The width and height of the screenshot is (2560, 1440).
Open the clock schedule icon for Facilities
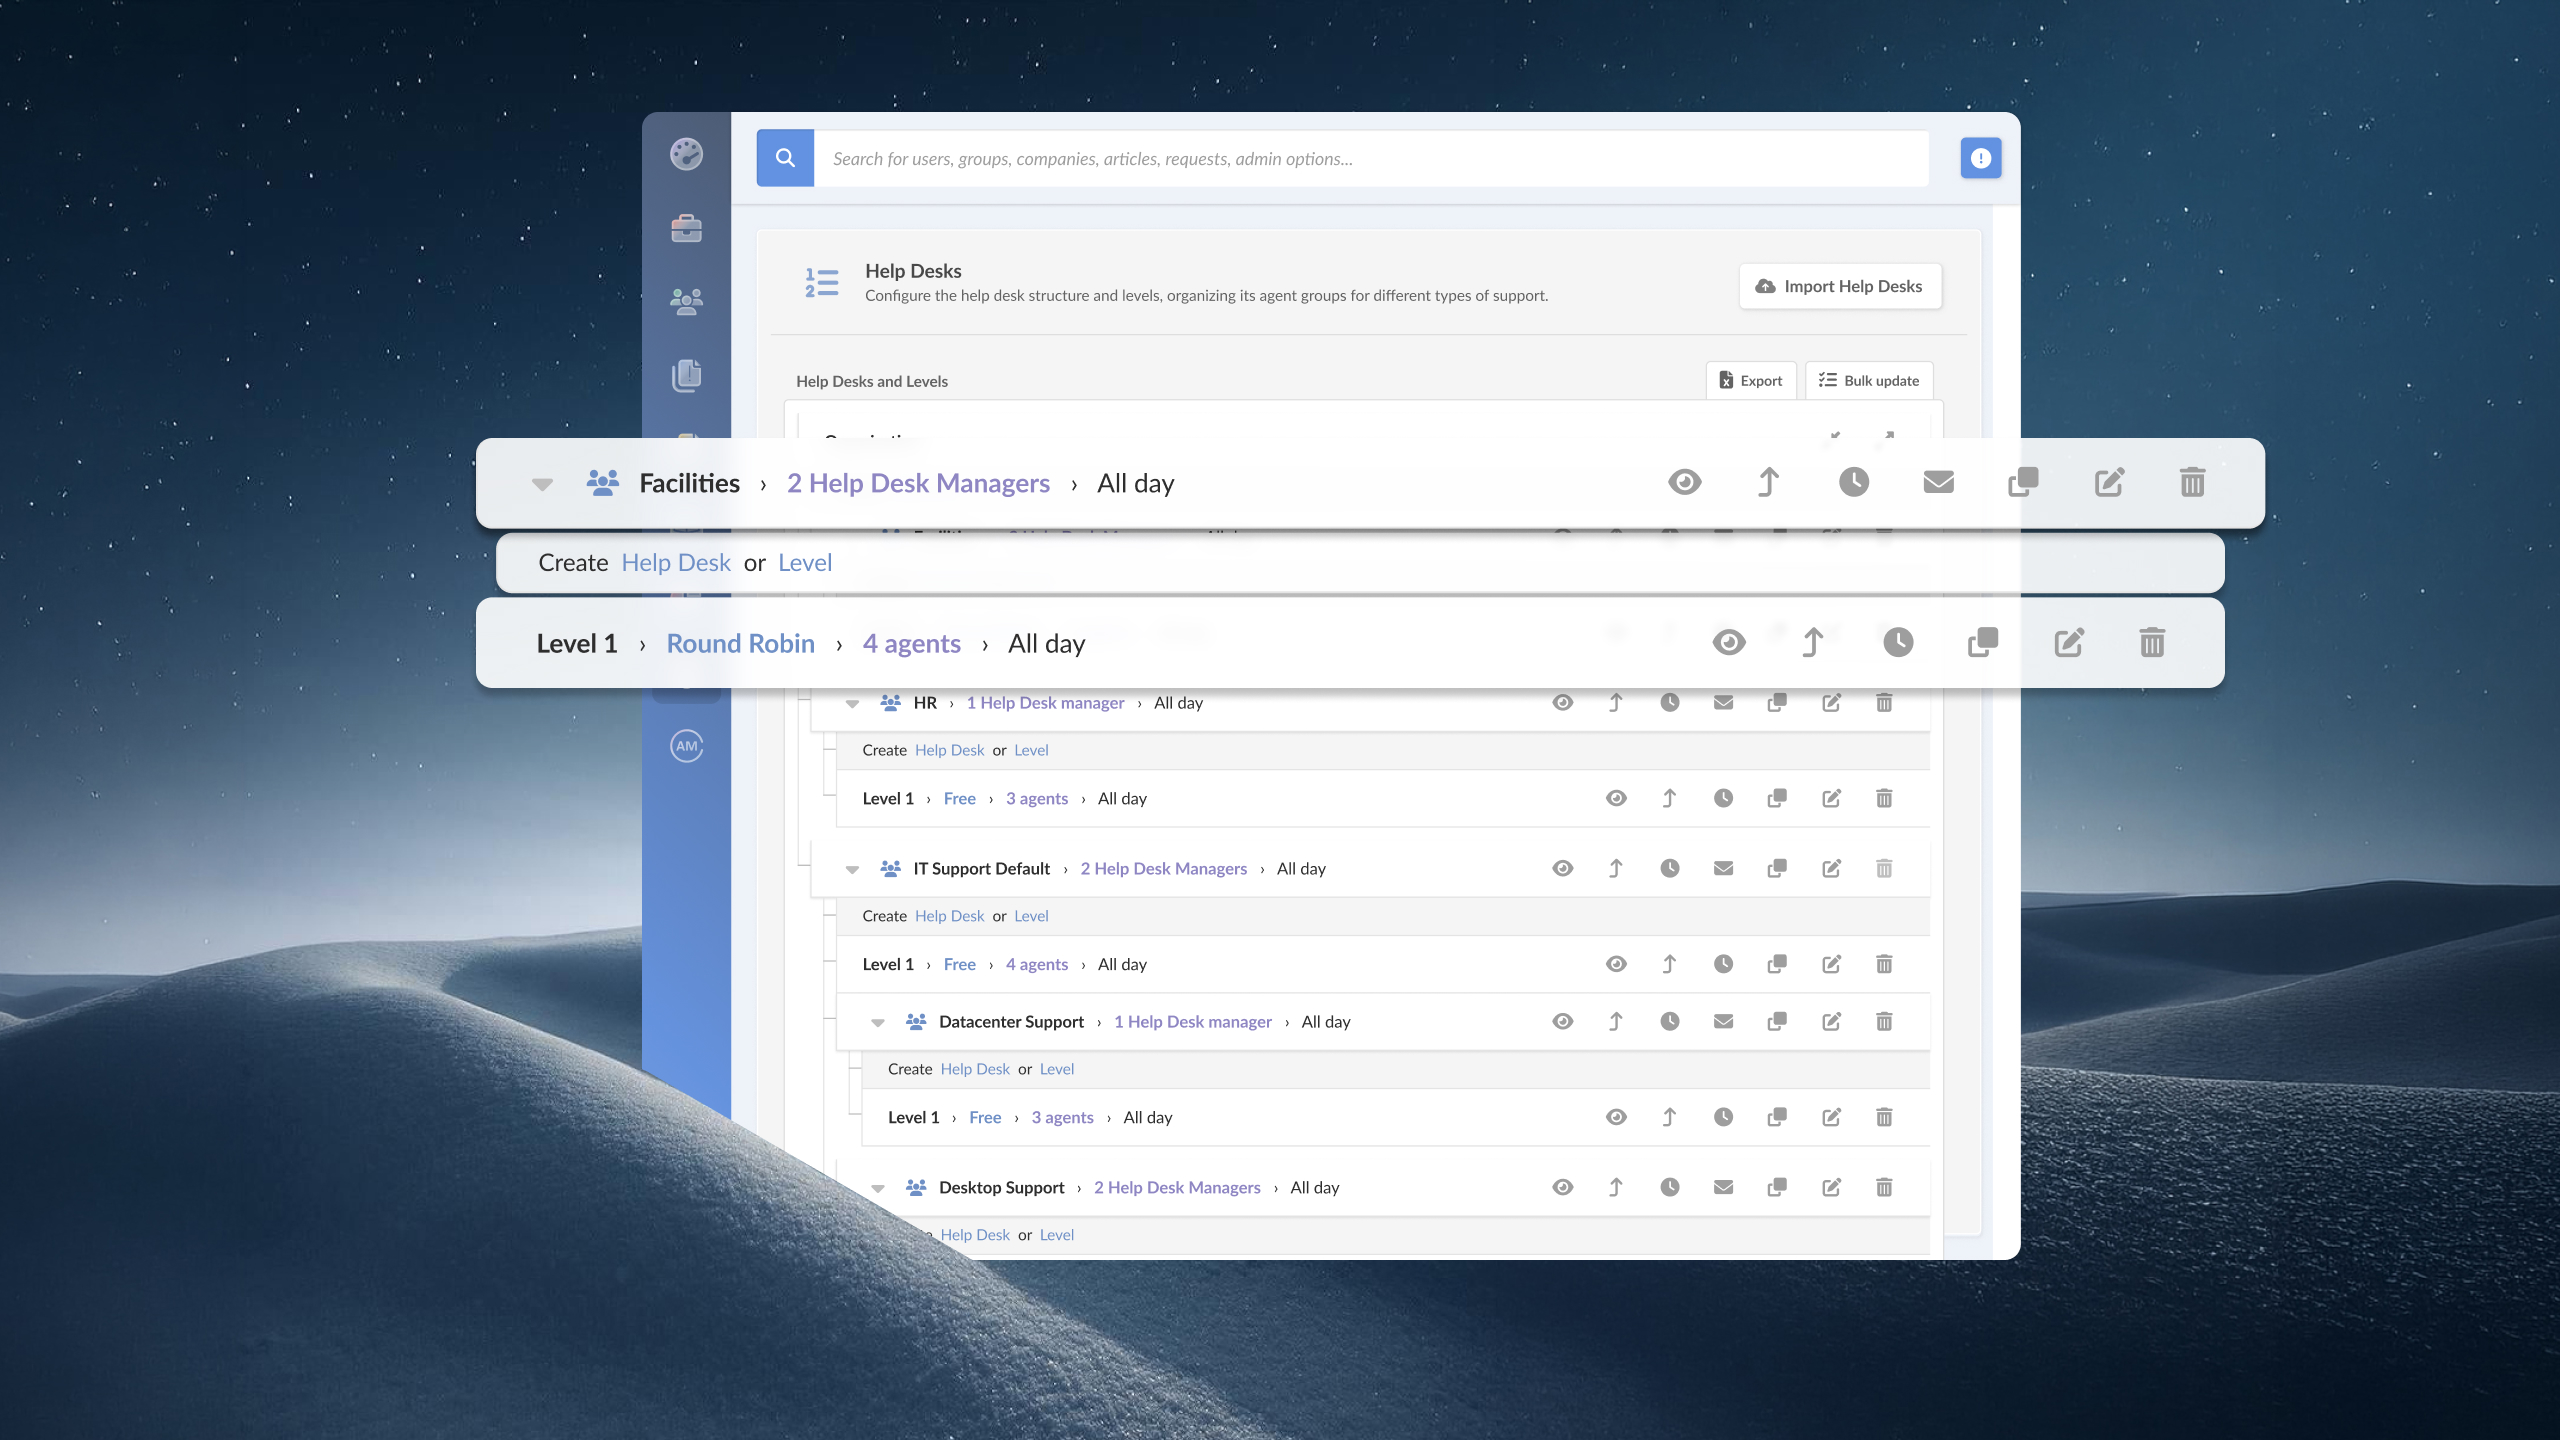[x=1854, y=482]
